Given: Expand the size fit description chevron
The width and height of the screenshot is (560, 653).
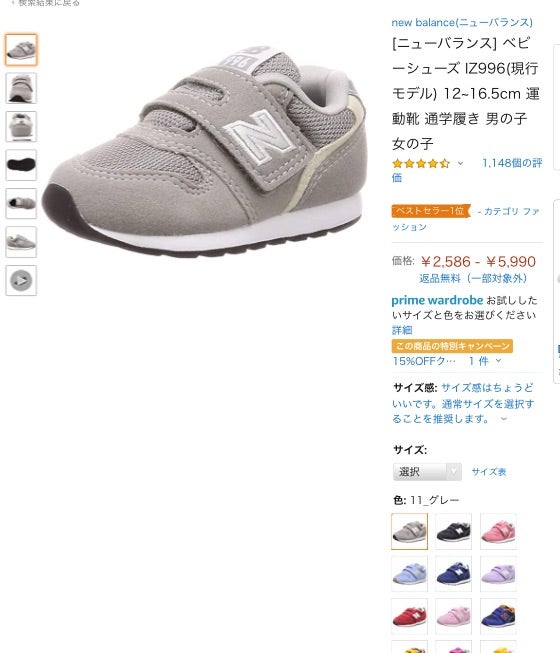Looking at the screenshot, I should coord(504,419).
